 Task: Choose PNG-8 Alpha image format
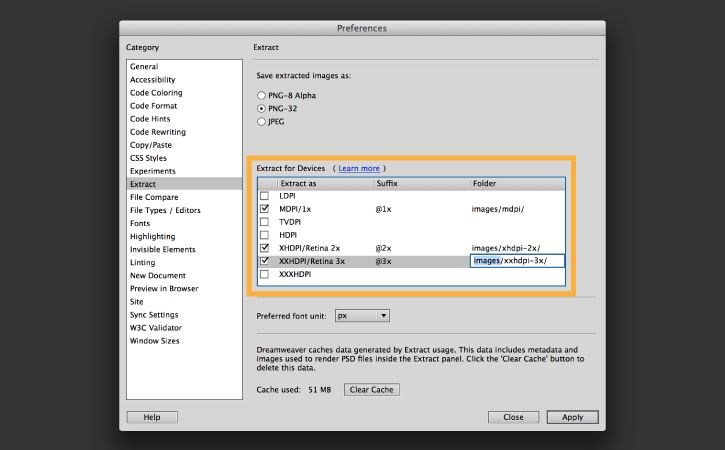coord(261,95)
